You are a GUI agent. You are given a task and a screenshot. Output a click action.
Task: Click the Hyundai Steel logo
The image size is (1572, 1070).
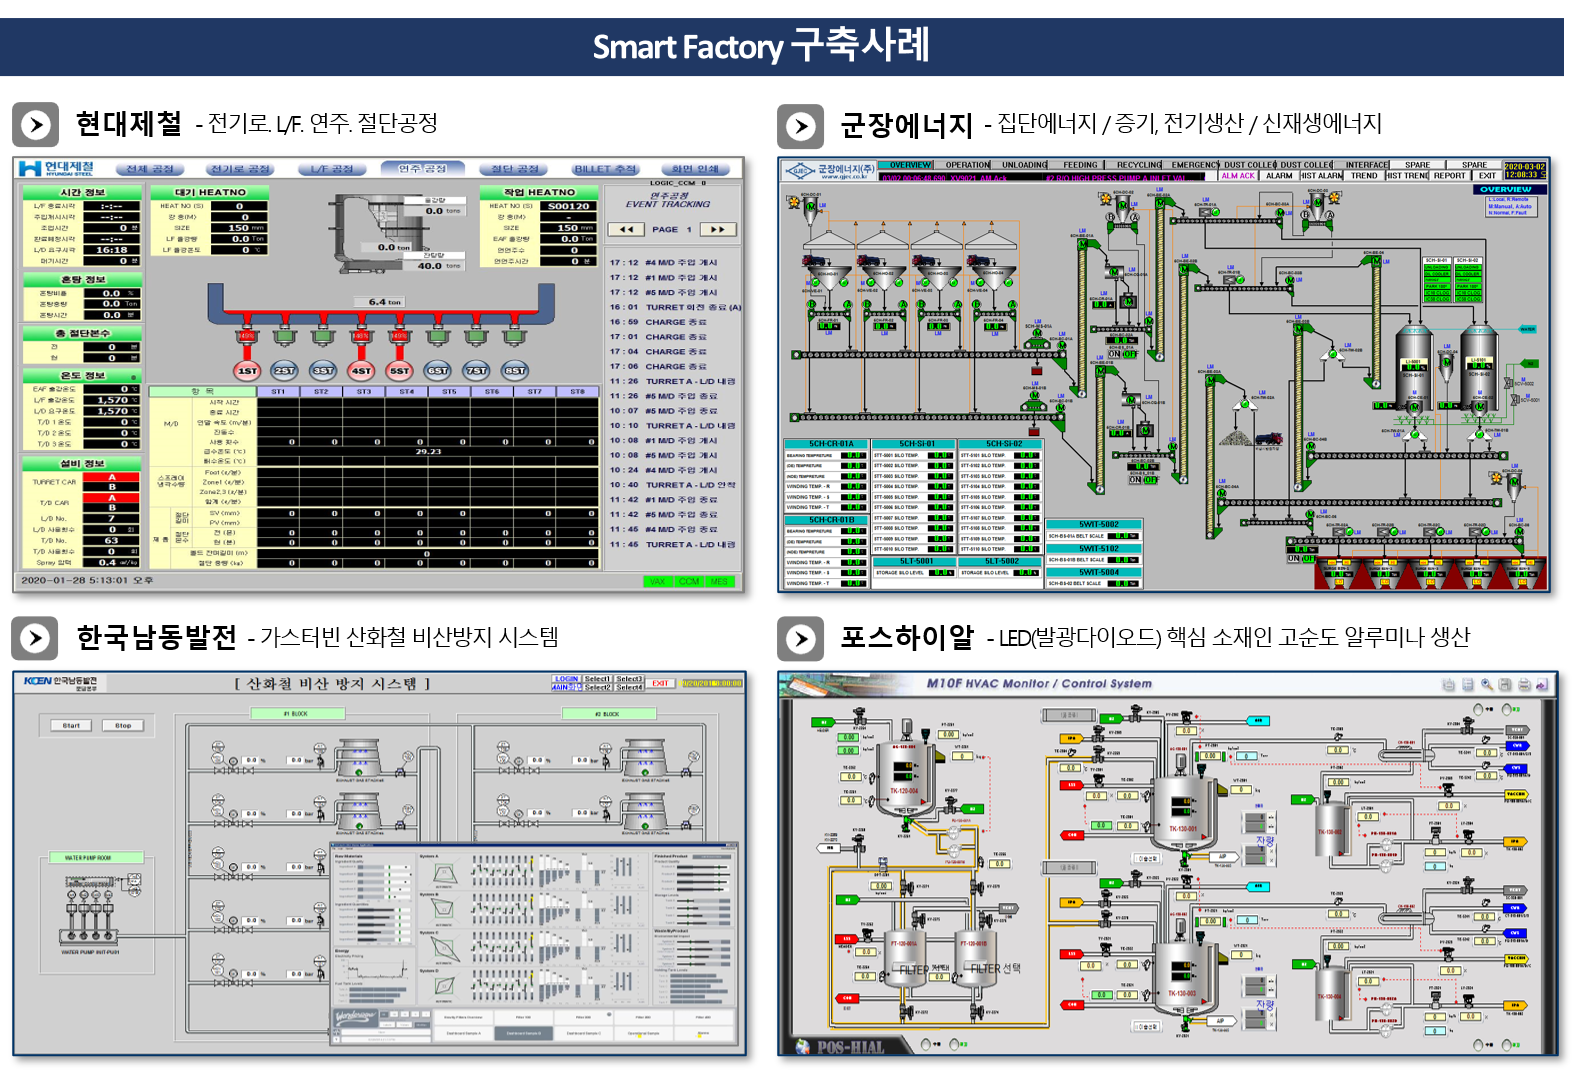56,169
